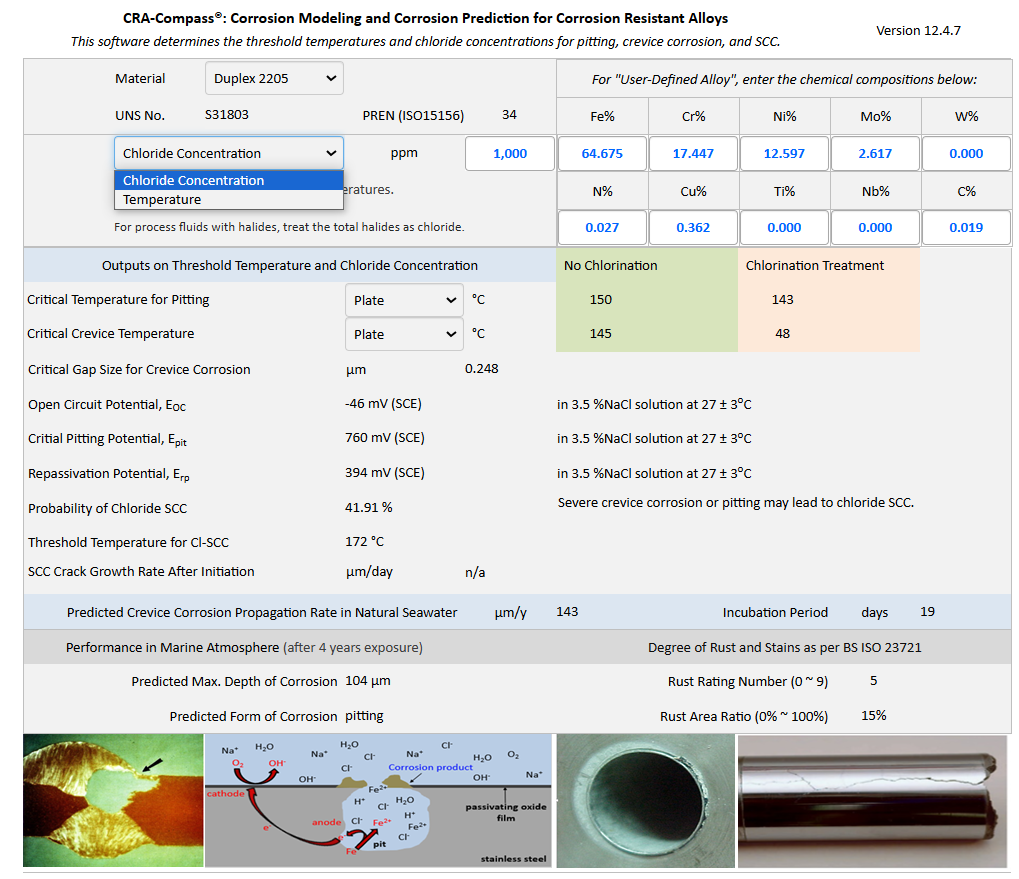Click the open circuit potential -46 mV (SCE)
The image size is (1019, 879).
(383, 404)
